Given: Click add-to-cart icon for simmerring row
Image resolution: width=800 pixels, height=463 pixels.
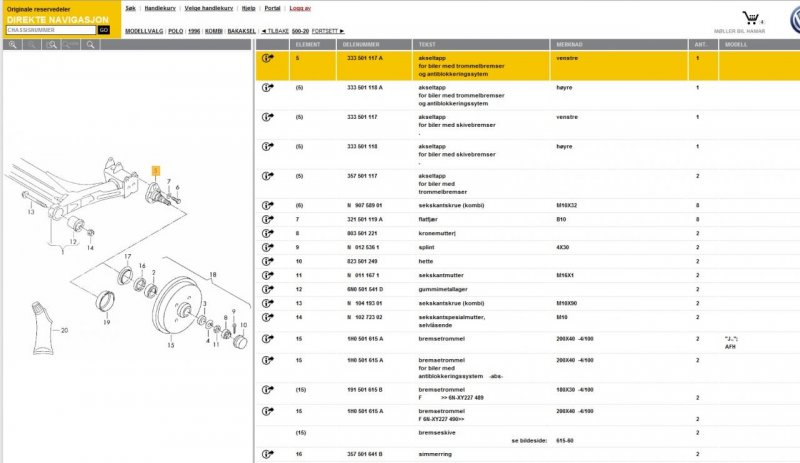Looking at the screenshot, I should click(x=268, y=453).
